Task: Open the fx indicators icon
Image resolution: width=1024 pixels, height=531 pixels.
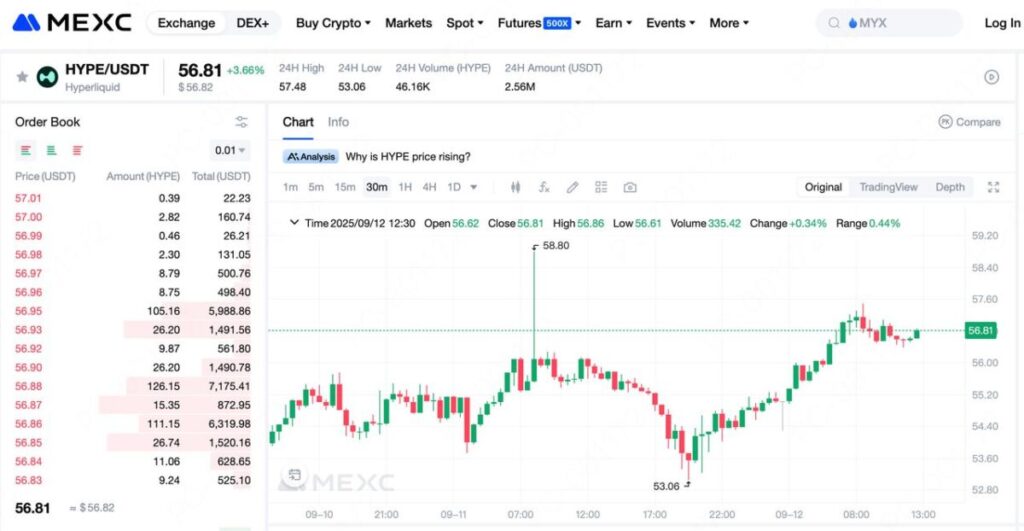Action: pyautogui.click(x=544, y=187)
